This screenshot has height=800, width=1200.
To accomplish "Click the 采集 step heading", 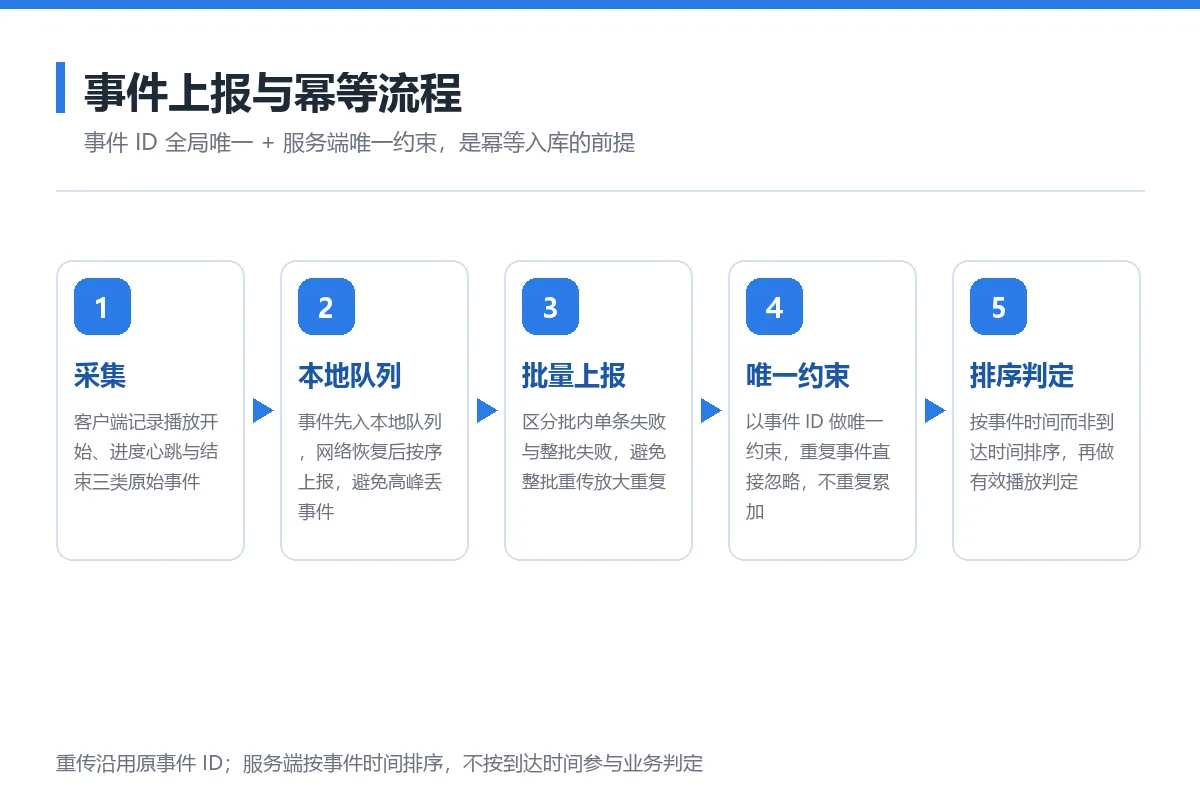I will tap(100, 376).
